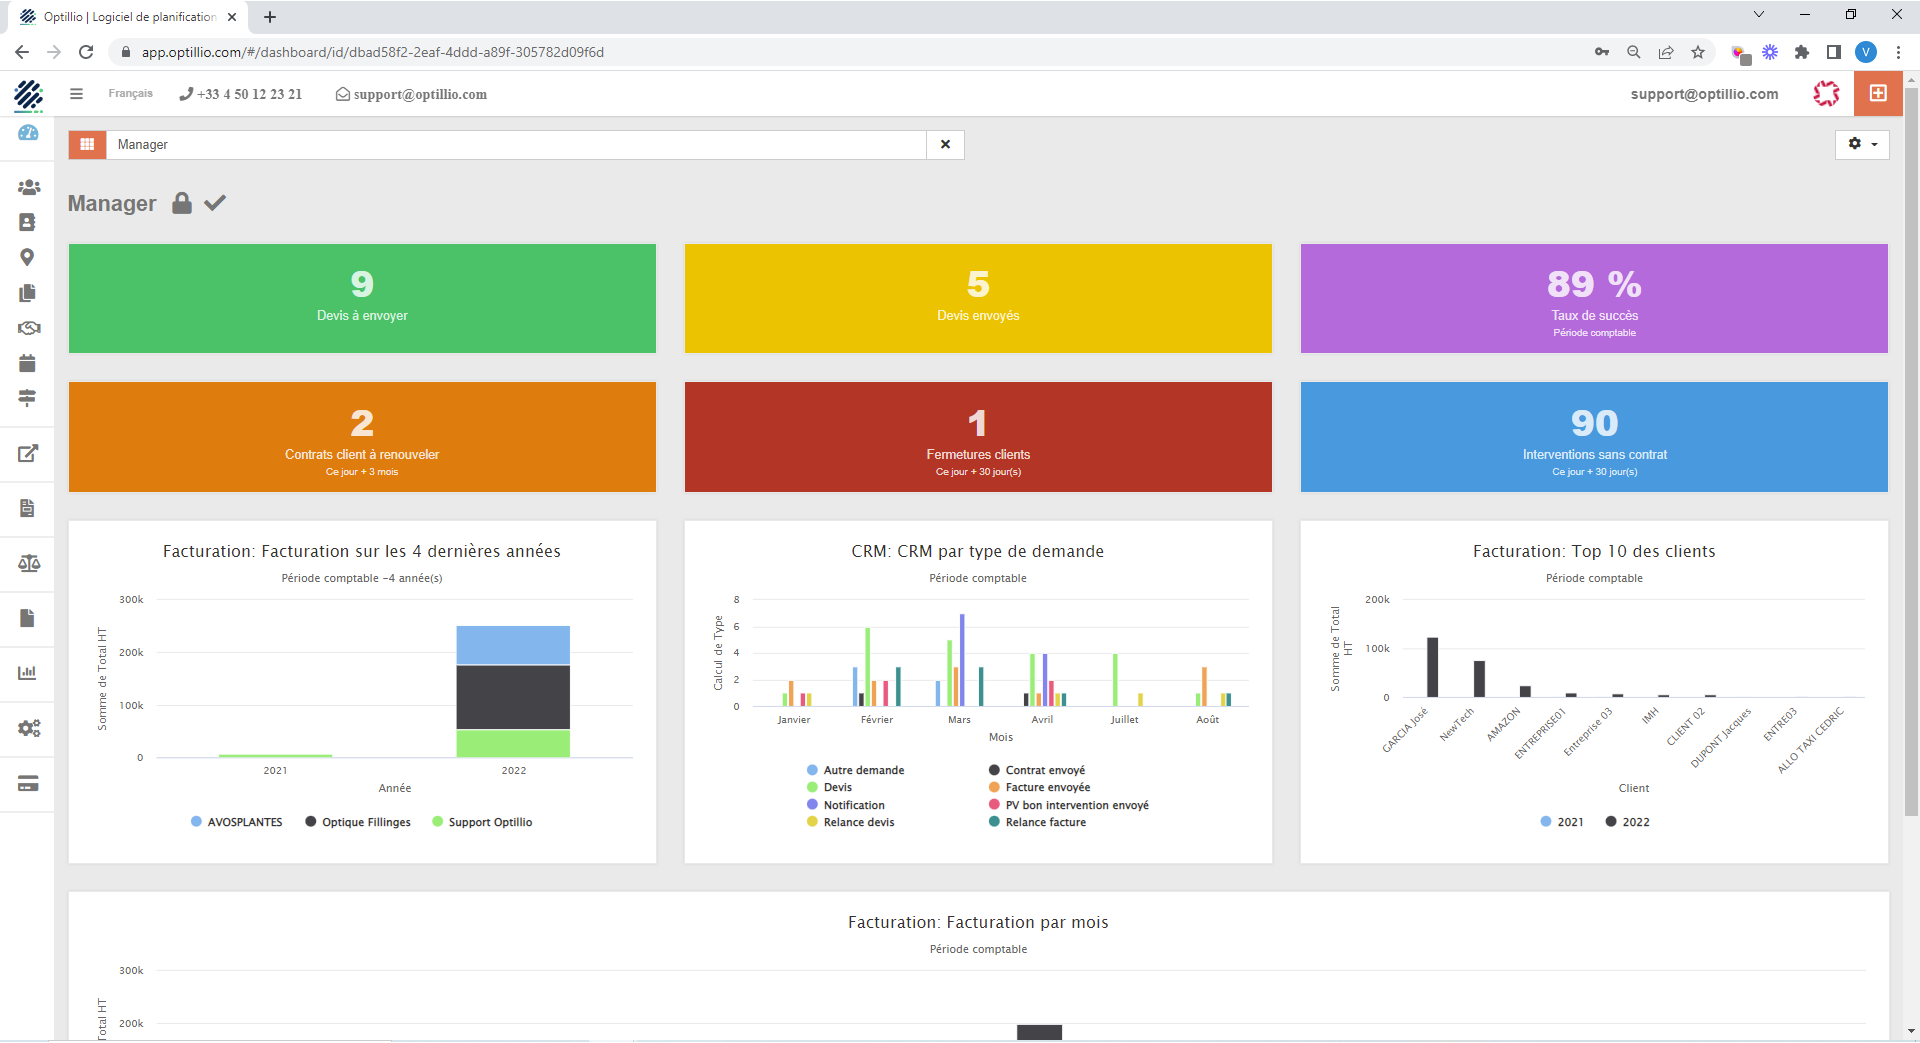Screen dimensions: 1920x1043
Task: Click the Manager dashboard checkmark icon
Action: click(x=215, y=203)
